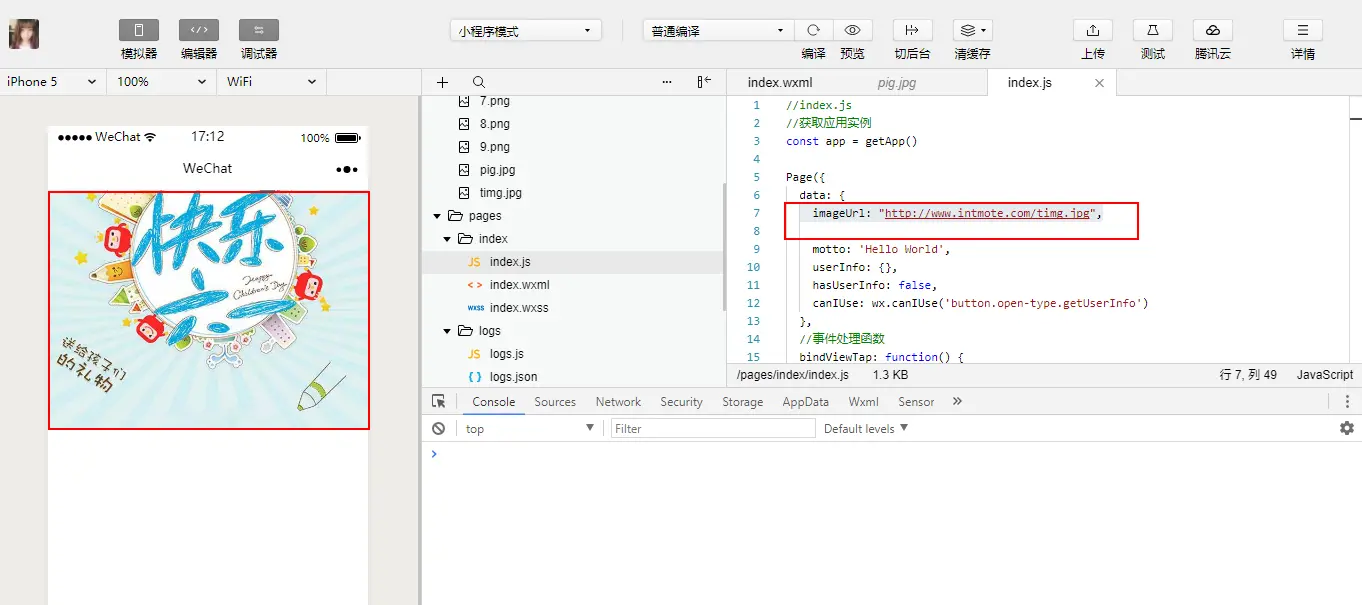1362x605 pixels.
Task: Click the 切后台 background switch icon
Action: (x=912, y=30)
